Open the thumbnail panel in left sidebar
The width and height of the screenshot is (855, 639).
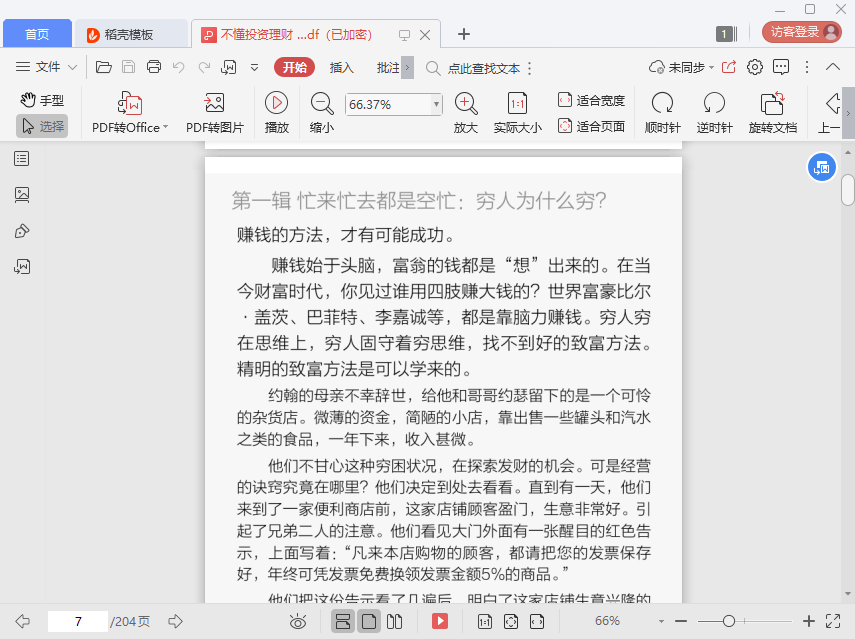coord(22,195)
